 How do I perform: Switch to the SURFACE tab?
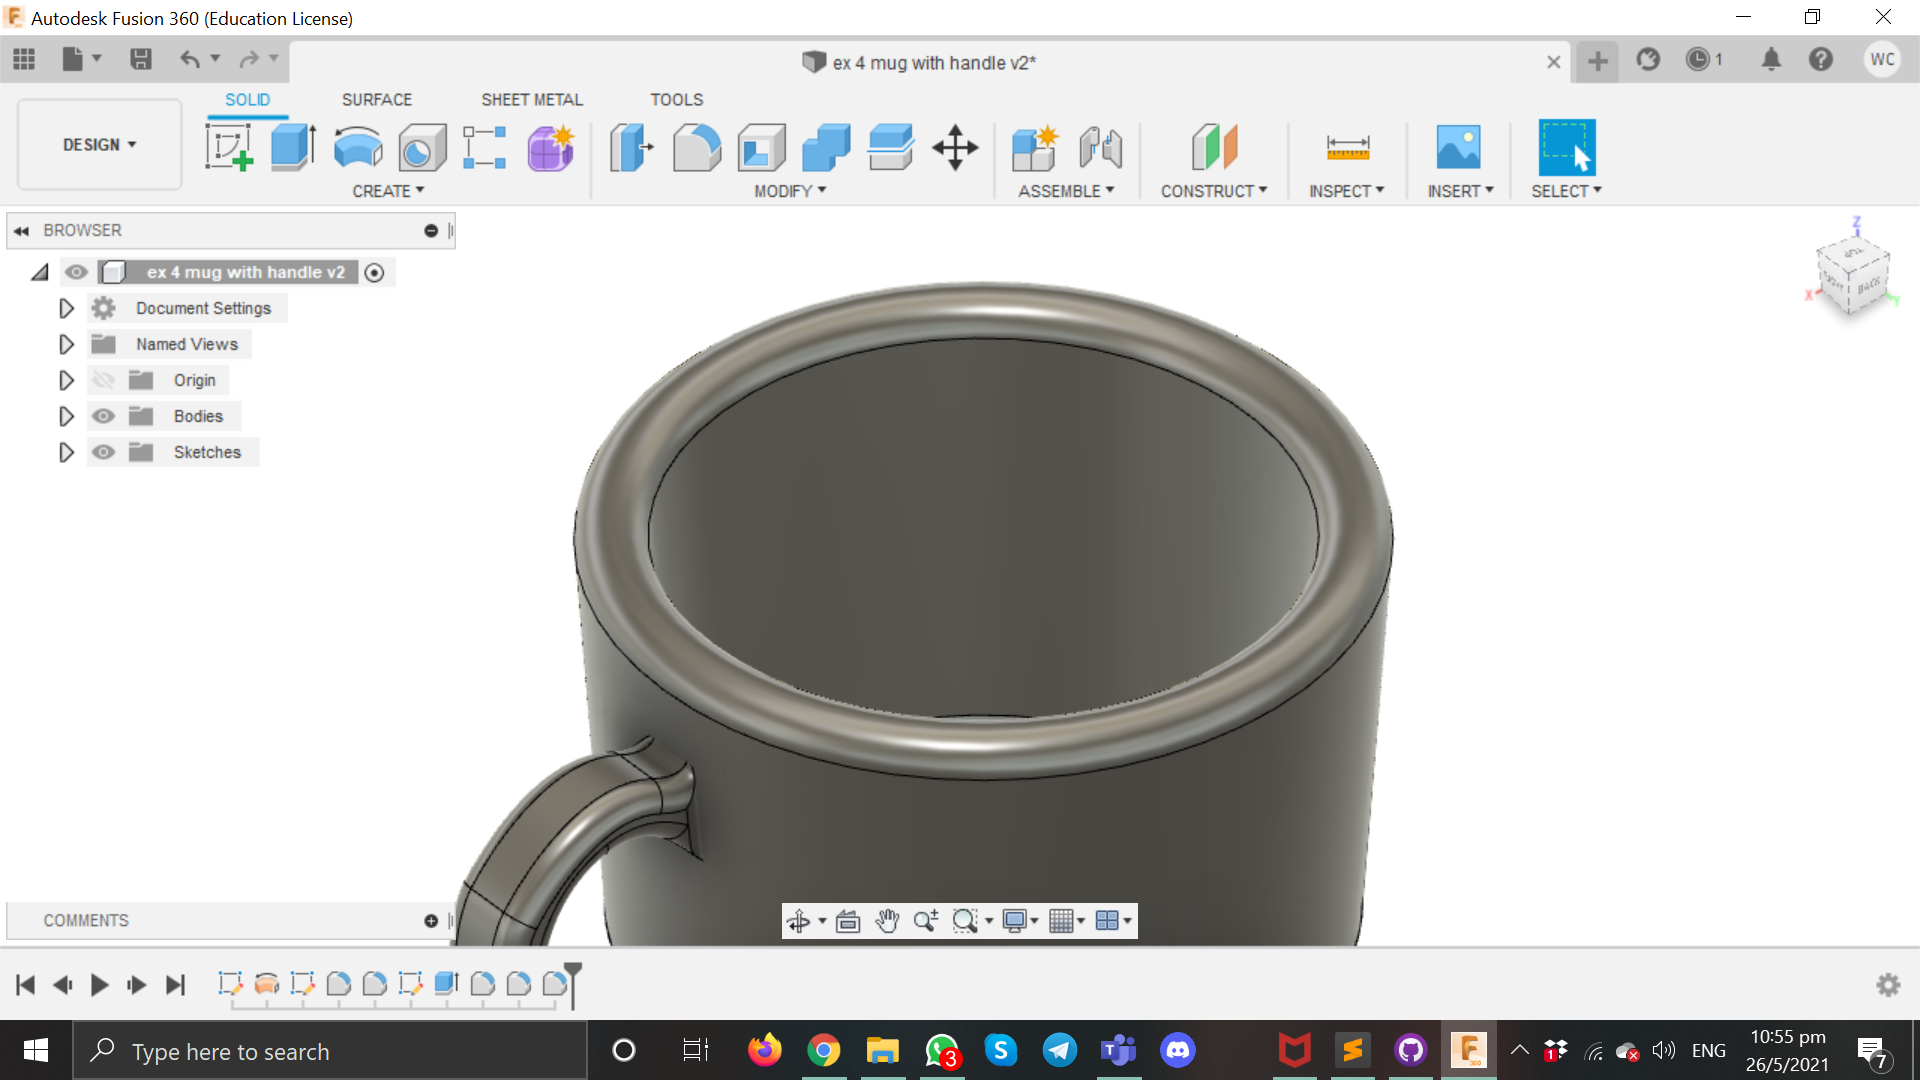coord(377,100)
